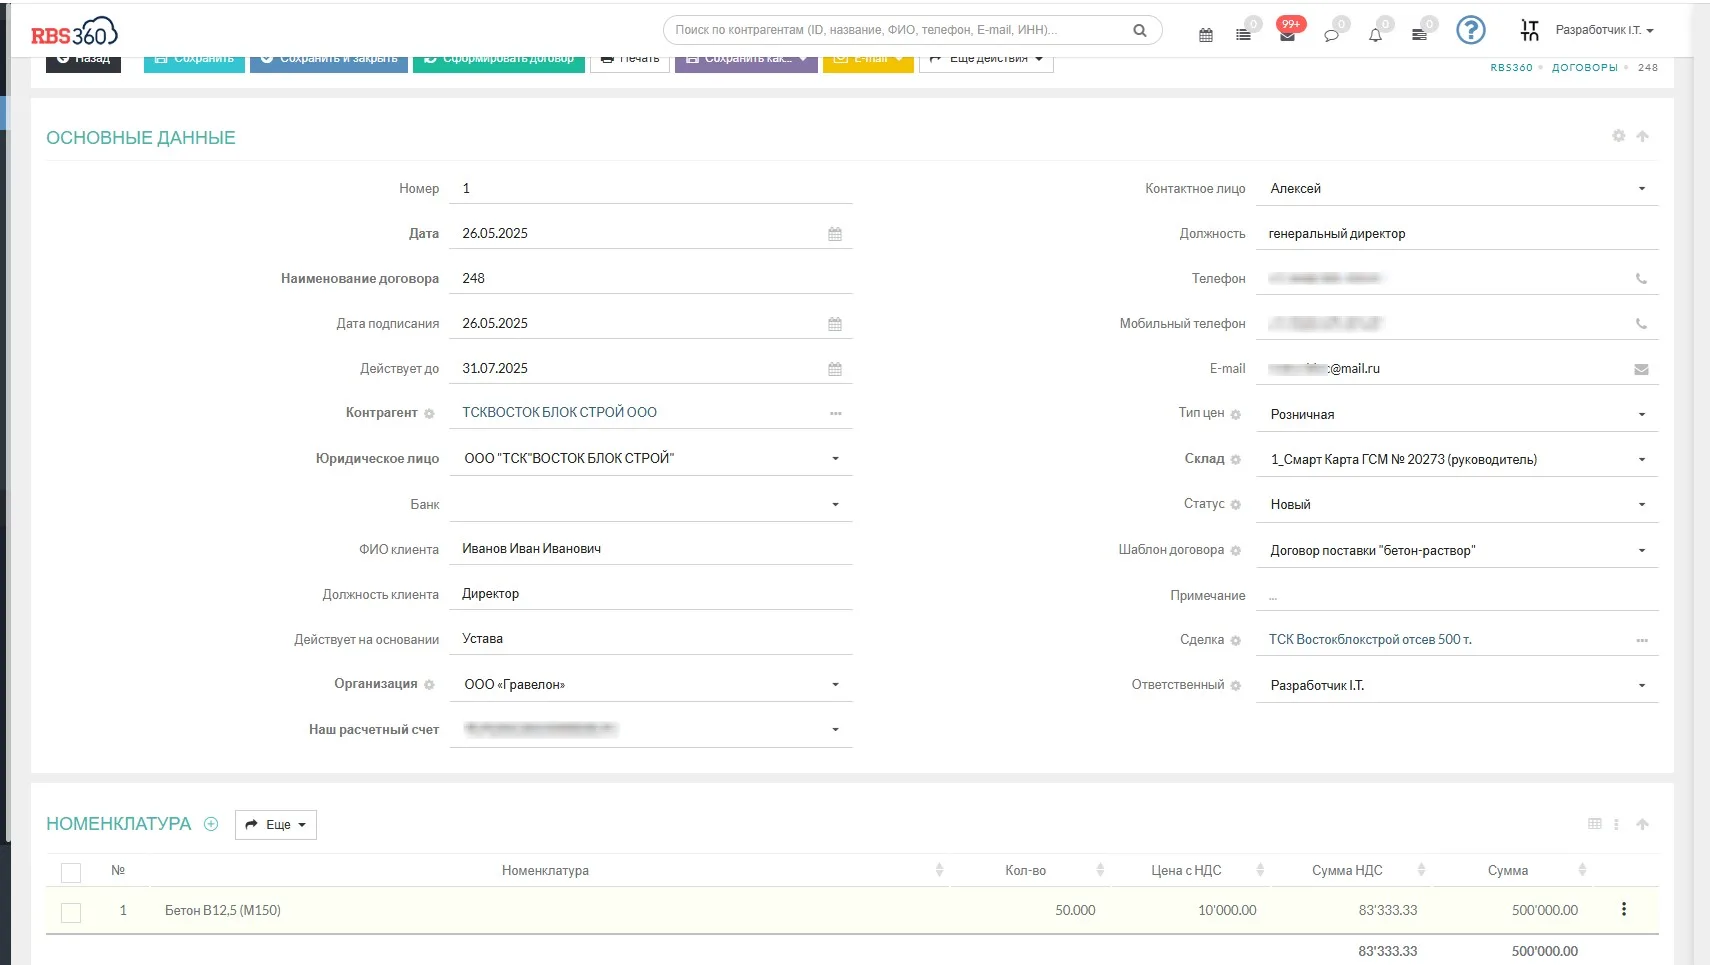Click the blue help question mark icon

[x=1470, y=30]
